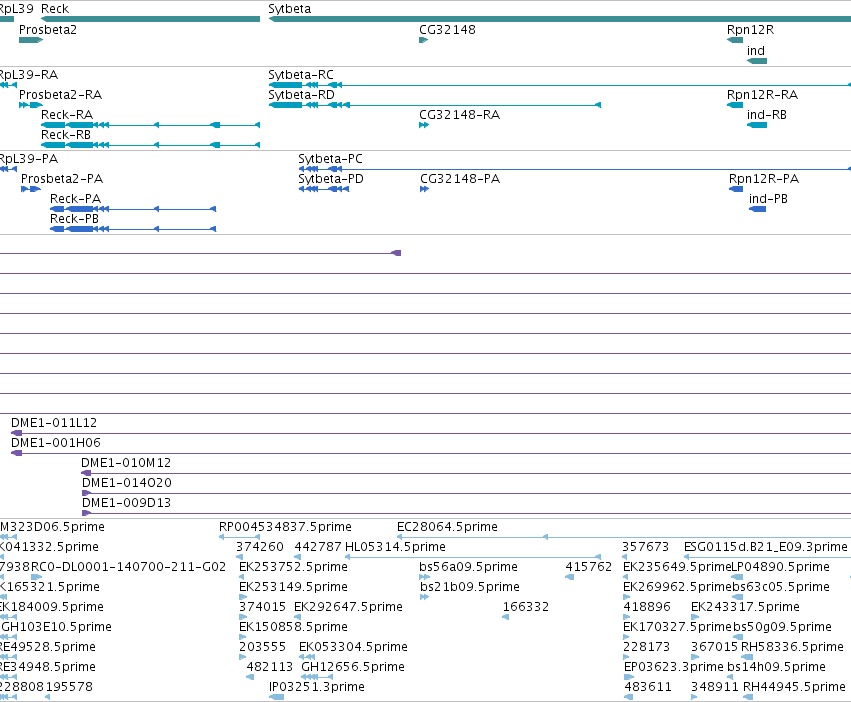Click the RH58336.5prime EST label
Screen dimensions: 851x702
792,647
